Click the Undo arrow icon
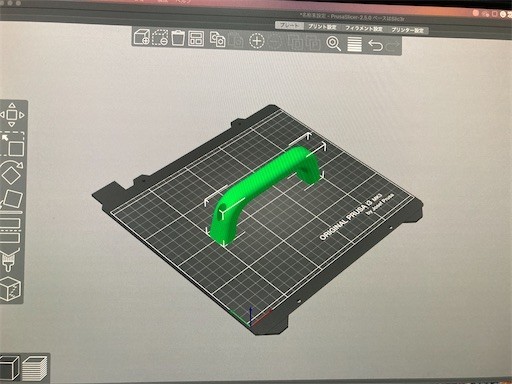The image size is (512, 384). (375, 45)
